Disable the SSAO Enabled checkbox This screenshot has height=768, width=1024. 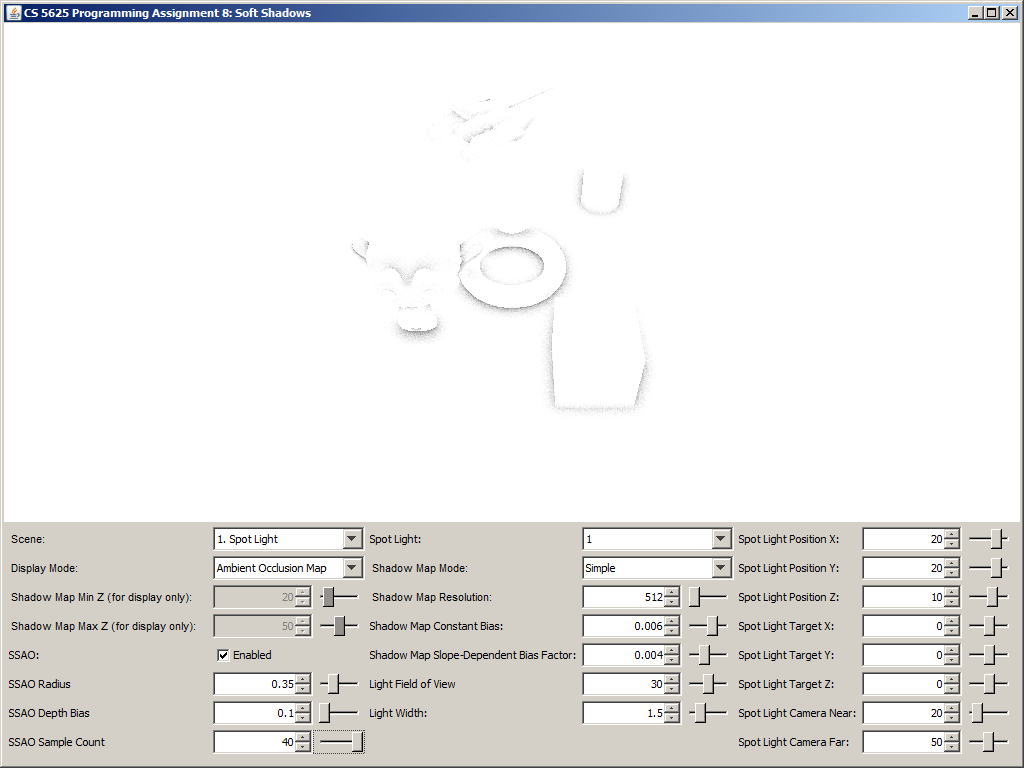pos(224,655)
